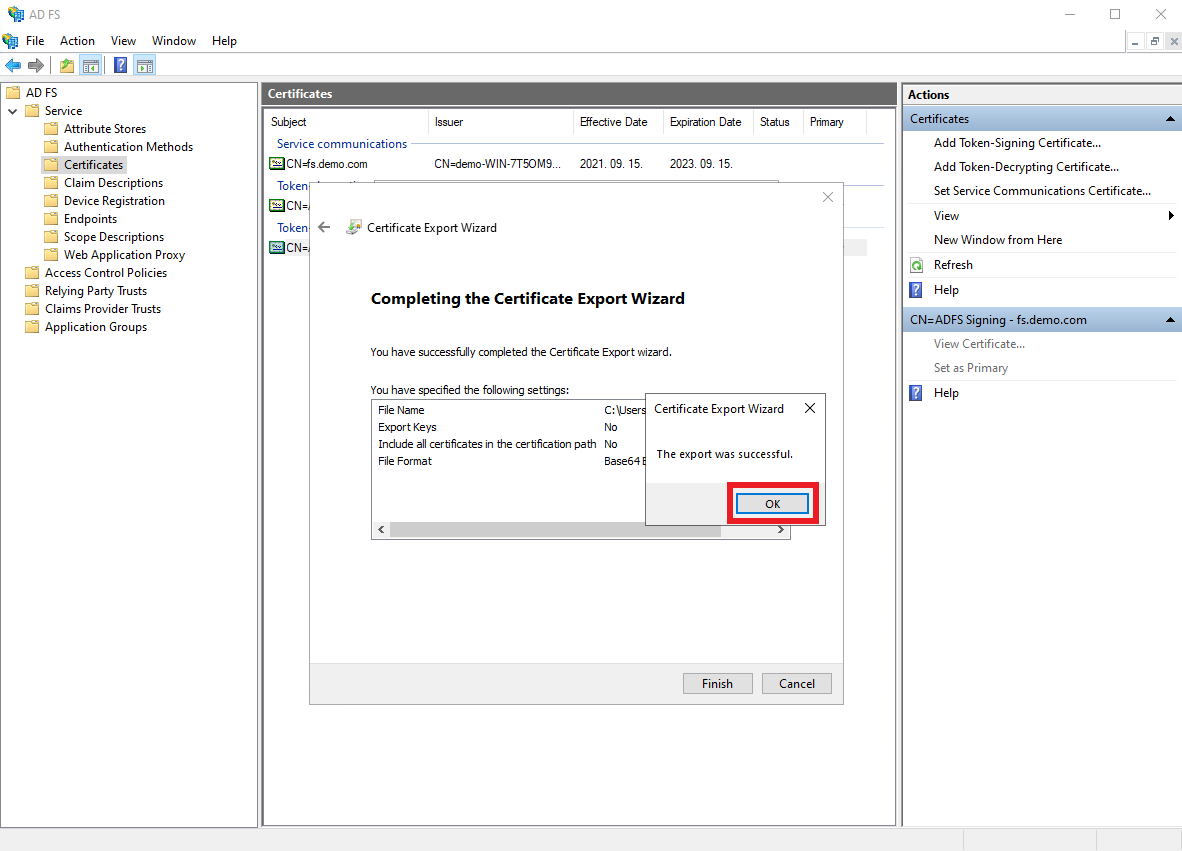Image resolution: width=1182 pixels, height=851 pixels.
Task: Toggle the Show/Hide Action Pane toolbar button
Action: (x=145, y=66)
